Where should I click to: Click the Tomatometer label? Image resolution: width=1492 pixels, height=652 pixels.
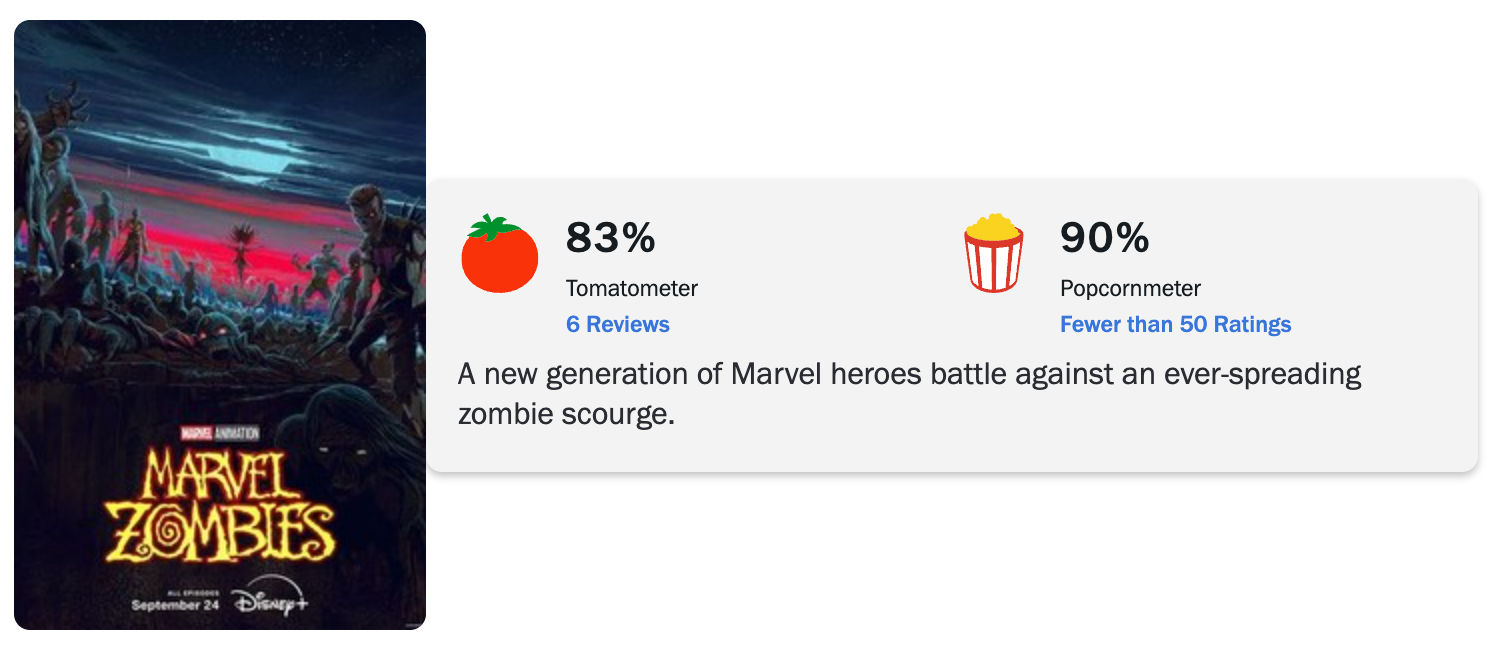(631, 288)
